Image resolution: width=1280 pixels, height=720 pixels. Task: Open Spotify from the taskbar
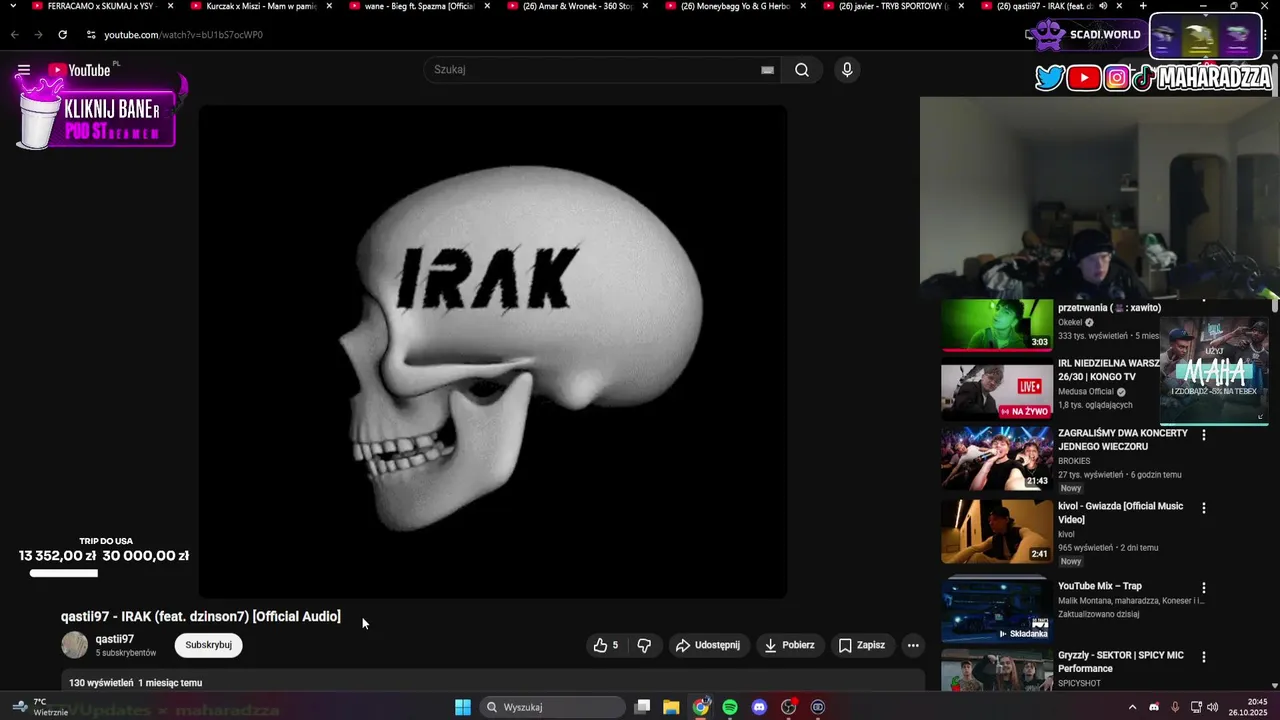tap(730, 707)
